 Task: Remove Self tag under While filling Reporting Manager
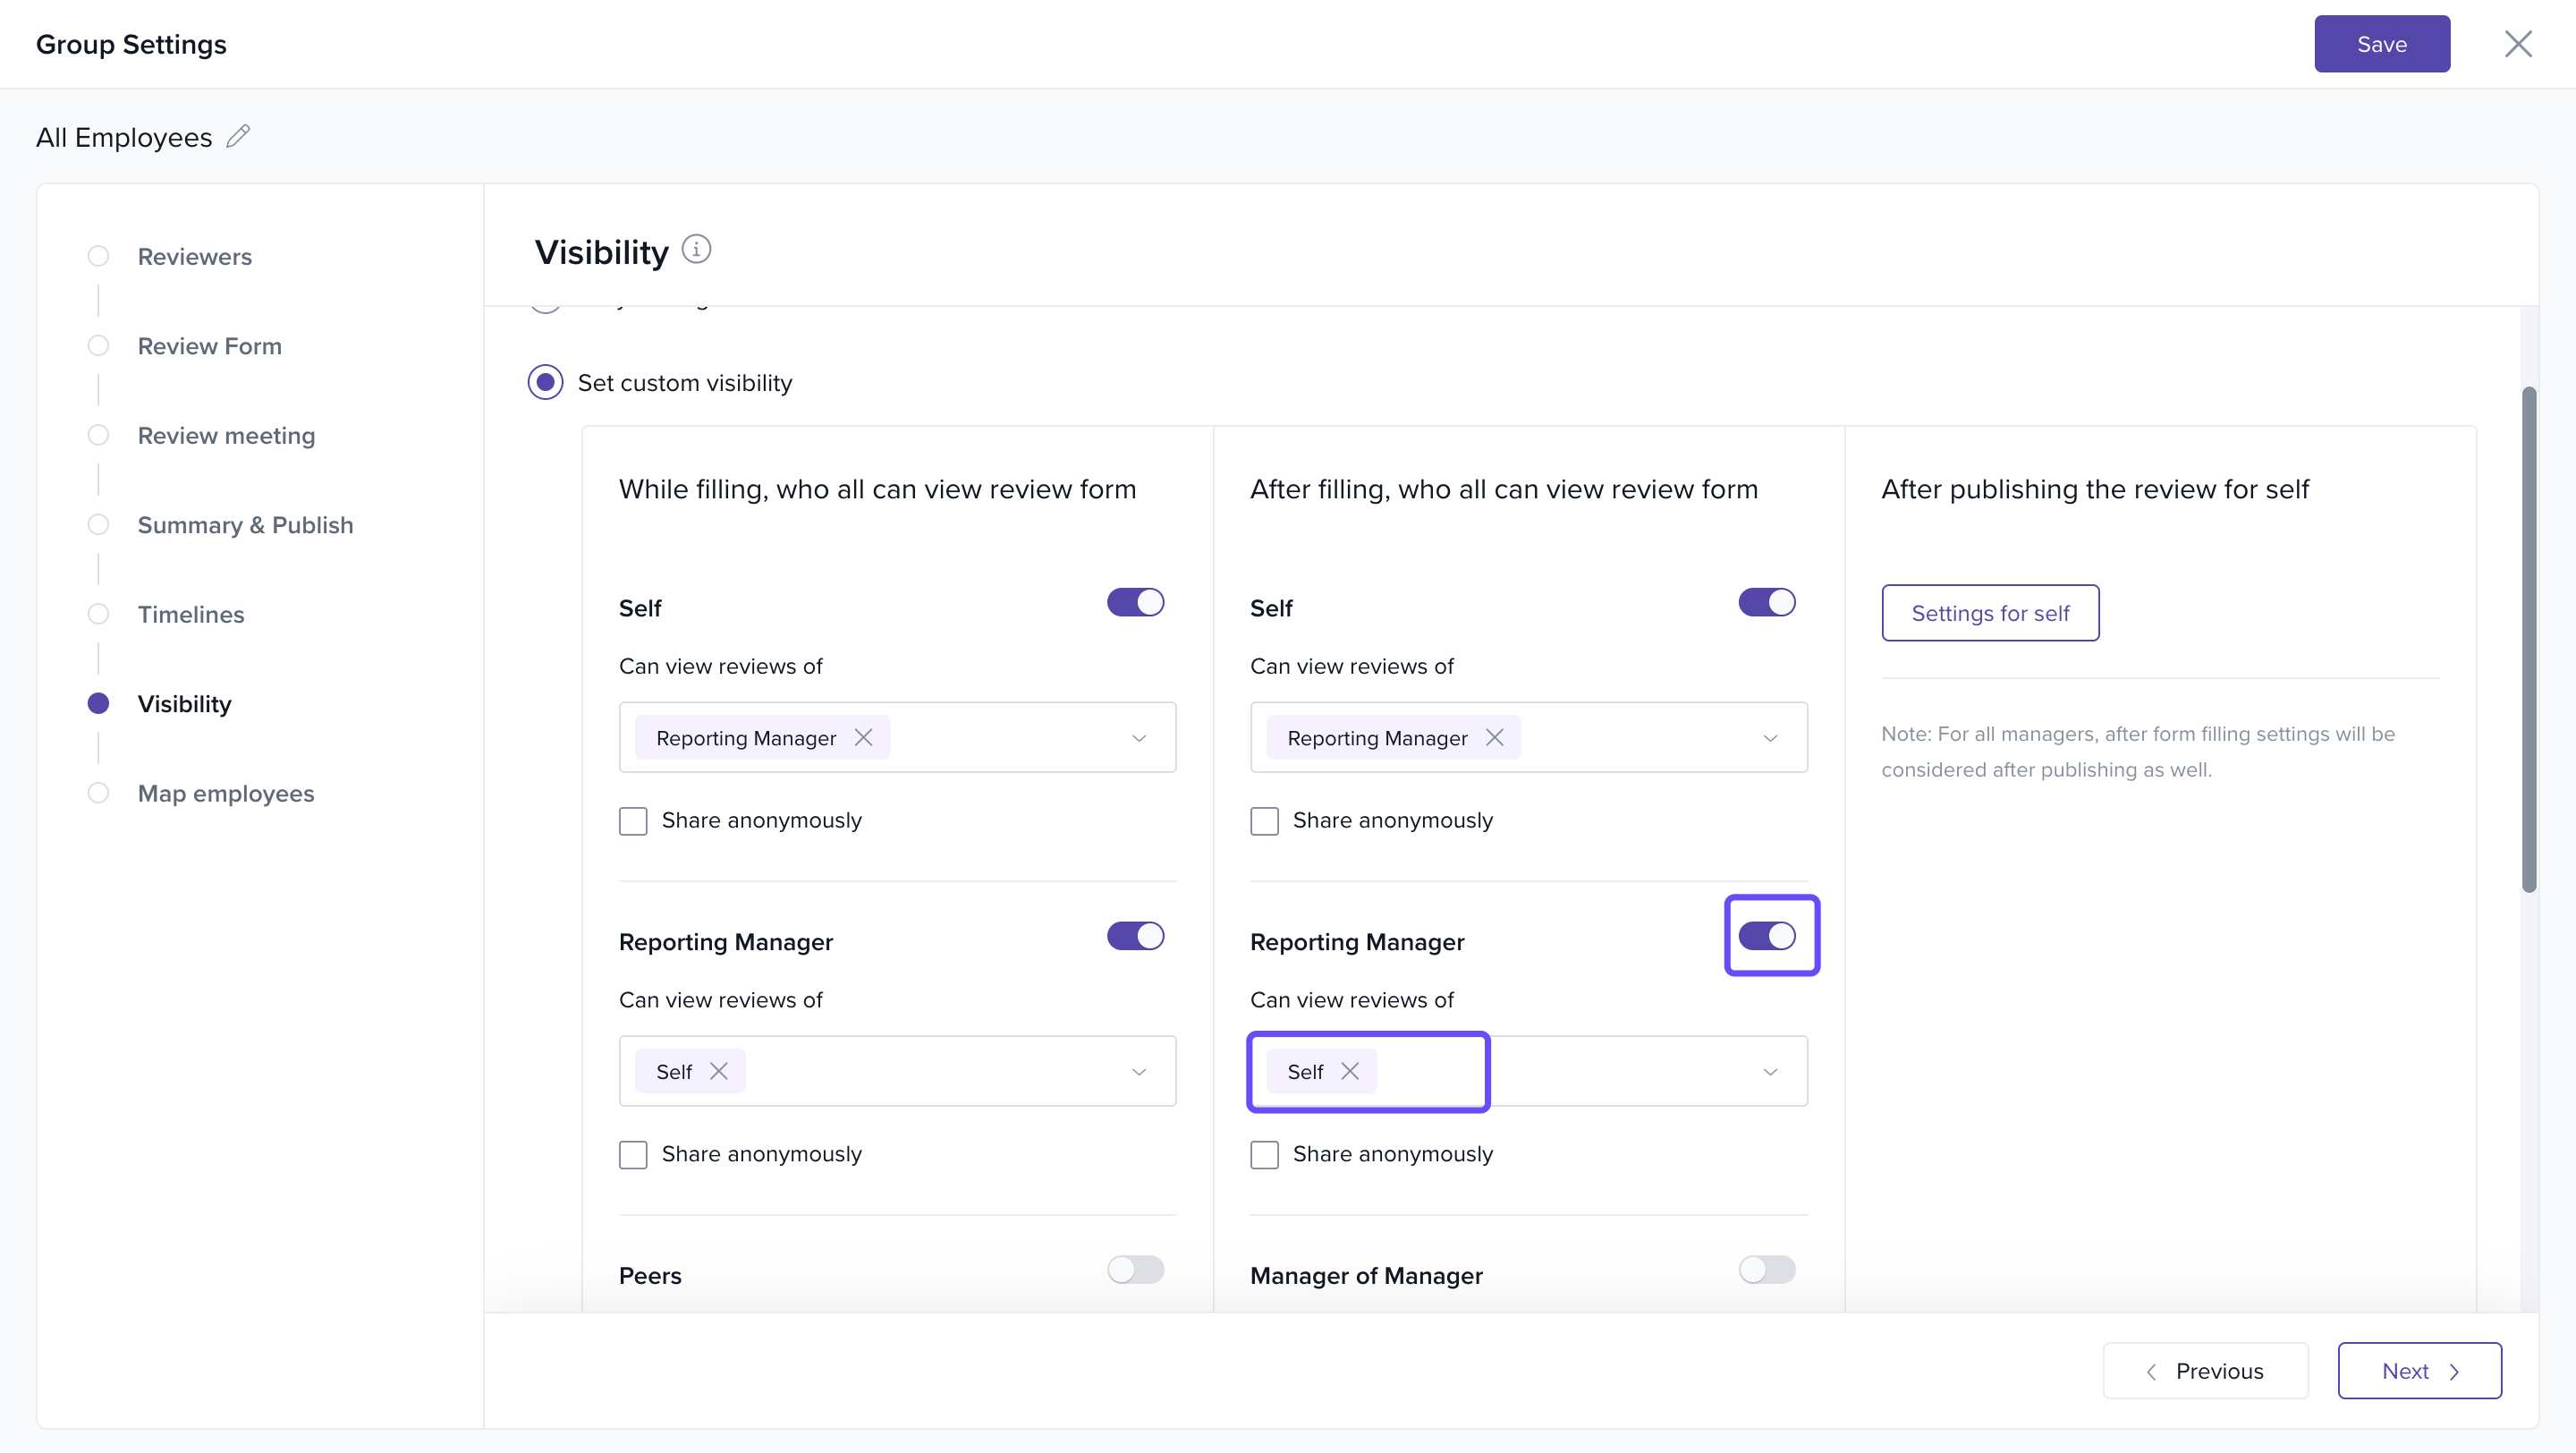[x=718, y=1071]
